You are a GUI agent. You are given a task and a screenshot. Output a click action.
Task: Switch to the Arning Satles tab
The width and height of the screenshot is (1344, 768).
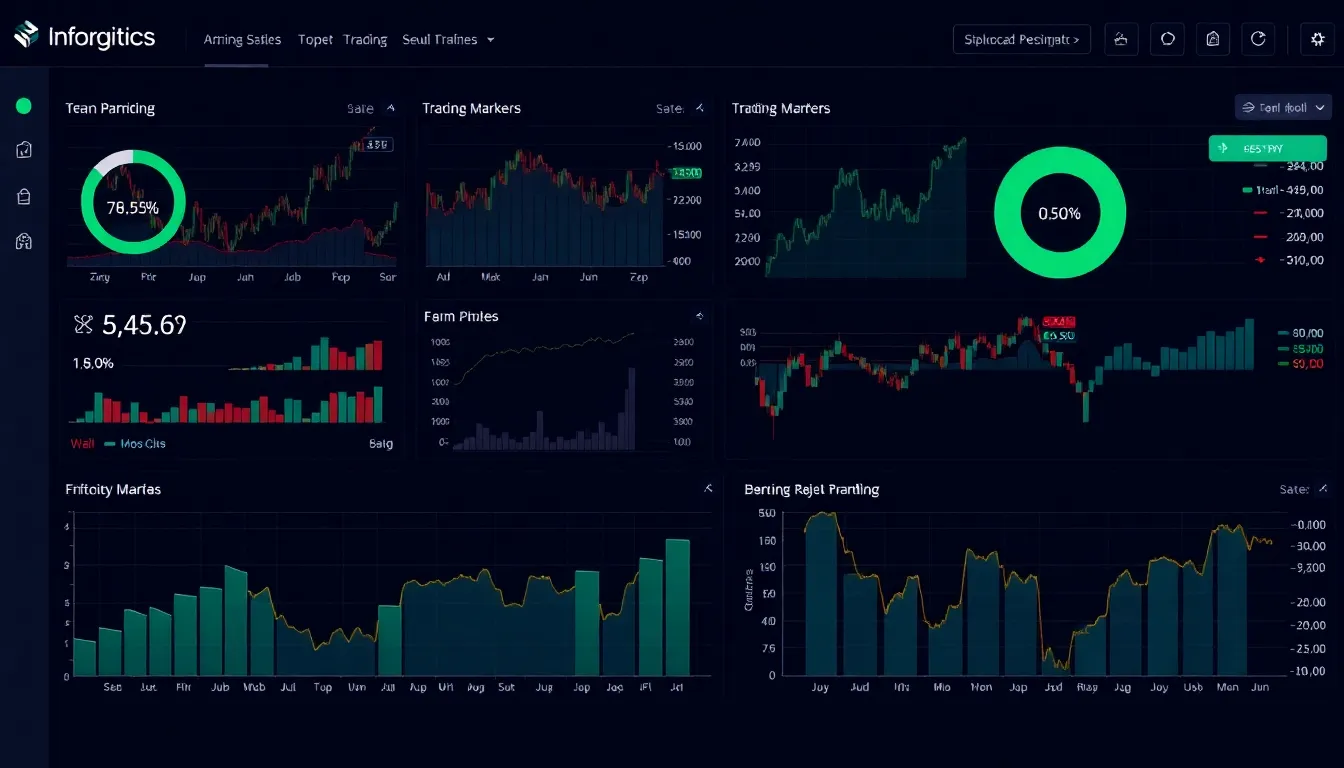(242, 39)
